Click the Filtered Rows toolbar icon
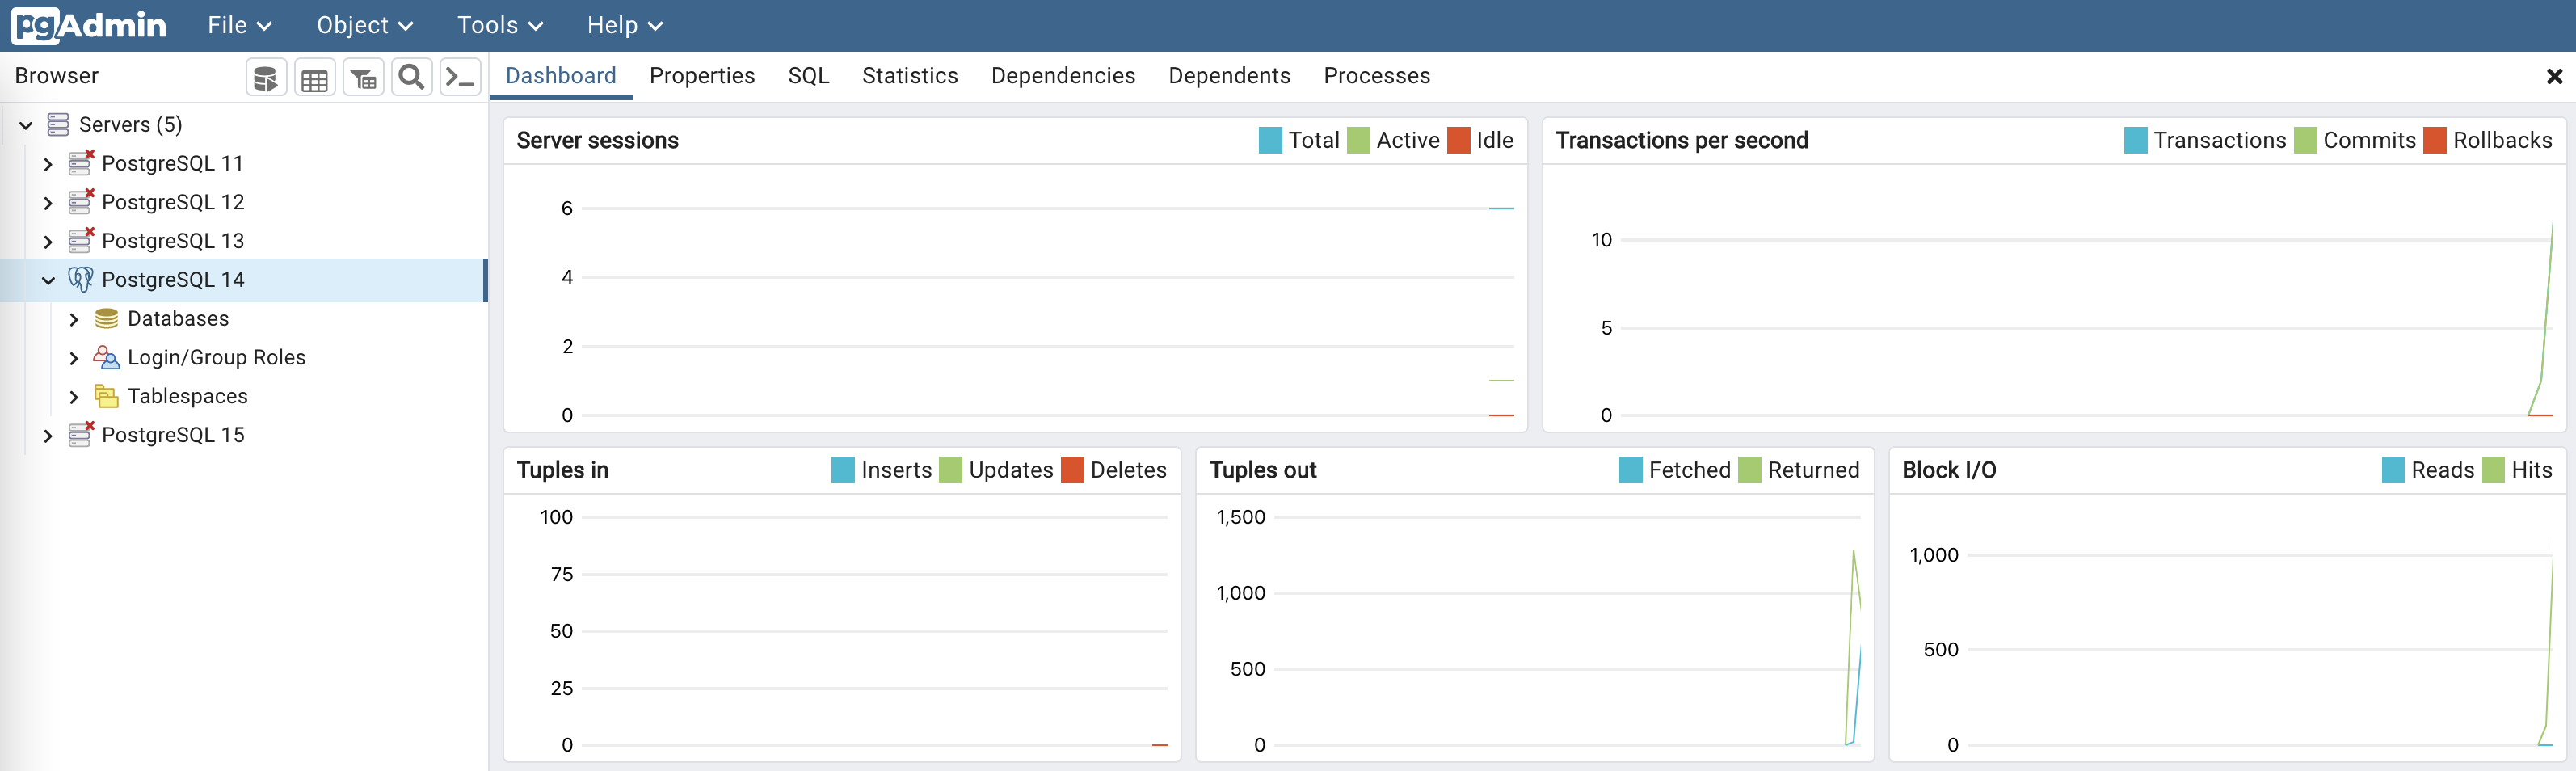The image size is (2576, 771). tap(363, 78)
